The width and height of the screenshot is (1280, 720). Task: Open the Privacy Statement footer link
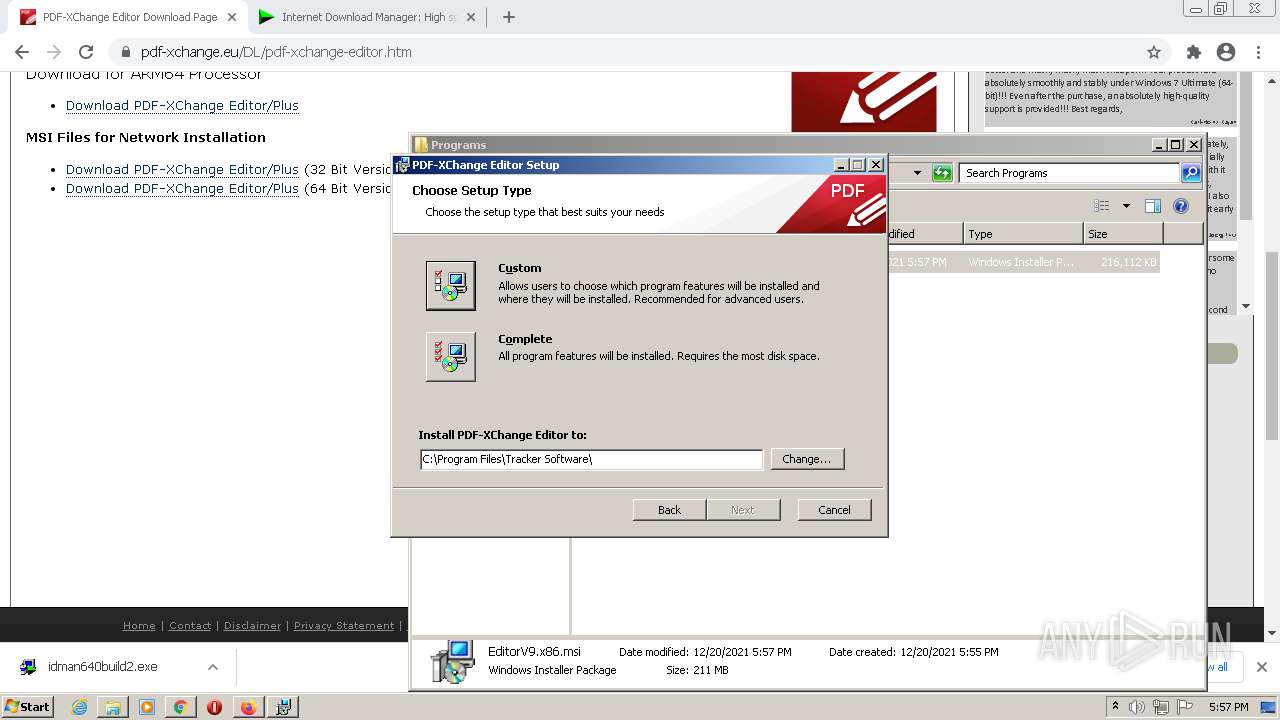pos(344,626)
